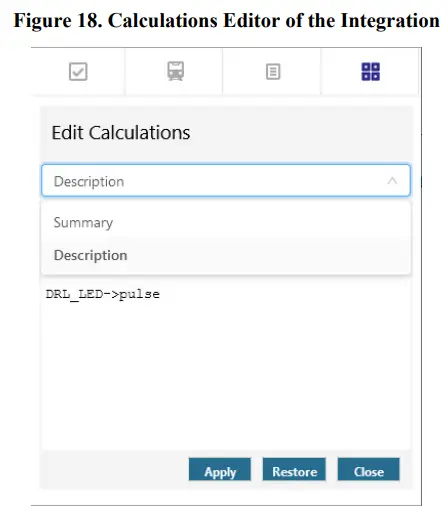
Task: Click the word Description in the field
Action: (x=89, y=182)
